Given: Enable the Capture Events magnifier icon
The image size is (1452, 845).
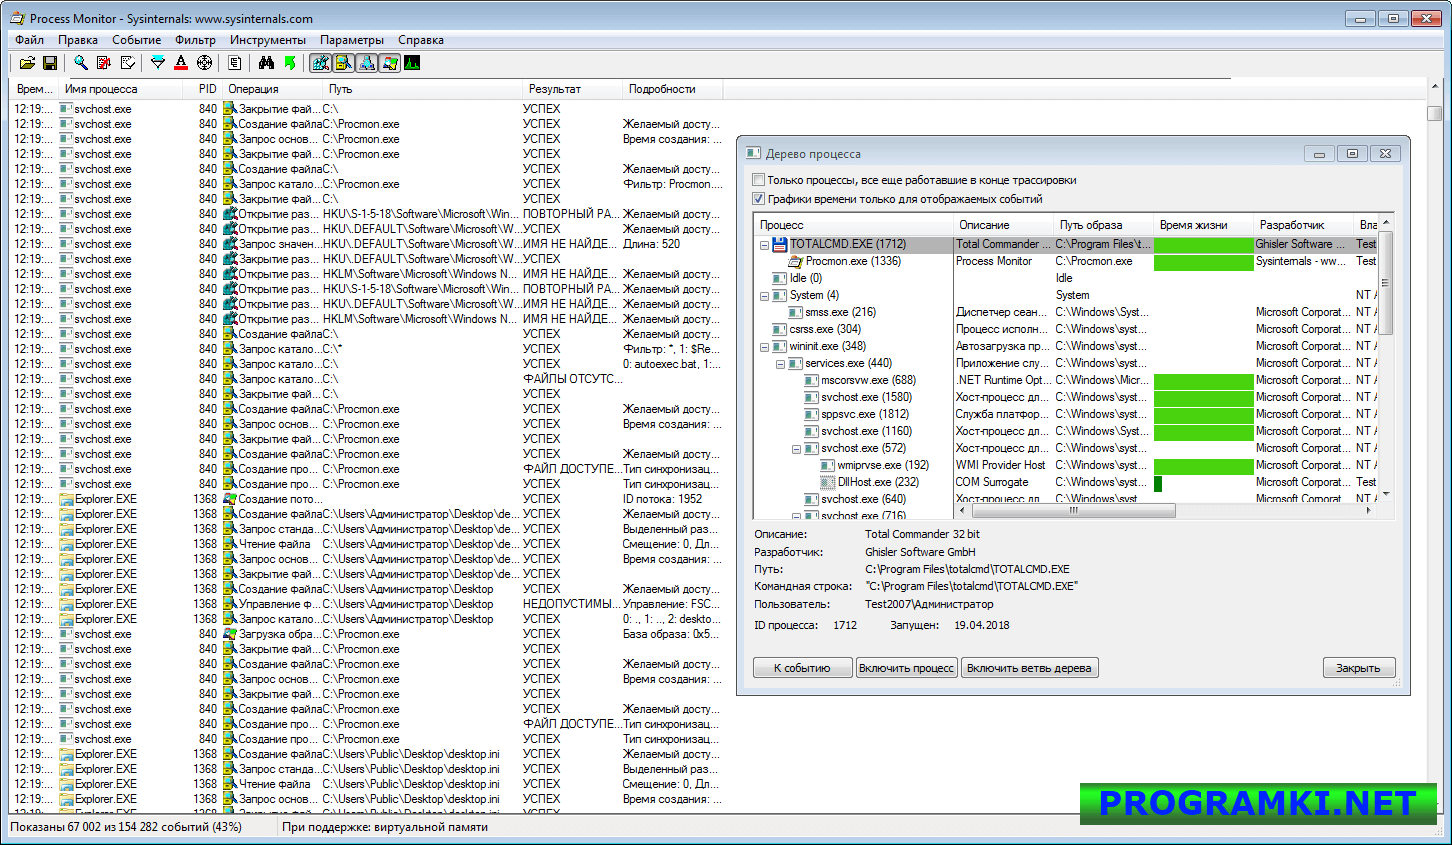Looking at the screenshot, I should 80,62.
